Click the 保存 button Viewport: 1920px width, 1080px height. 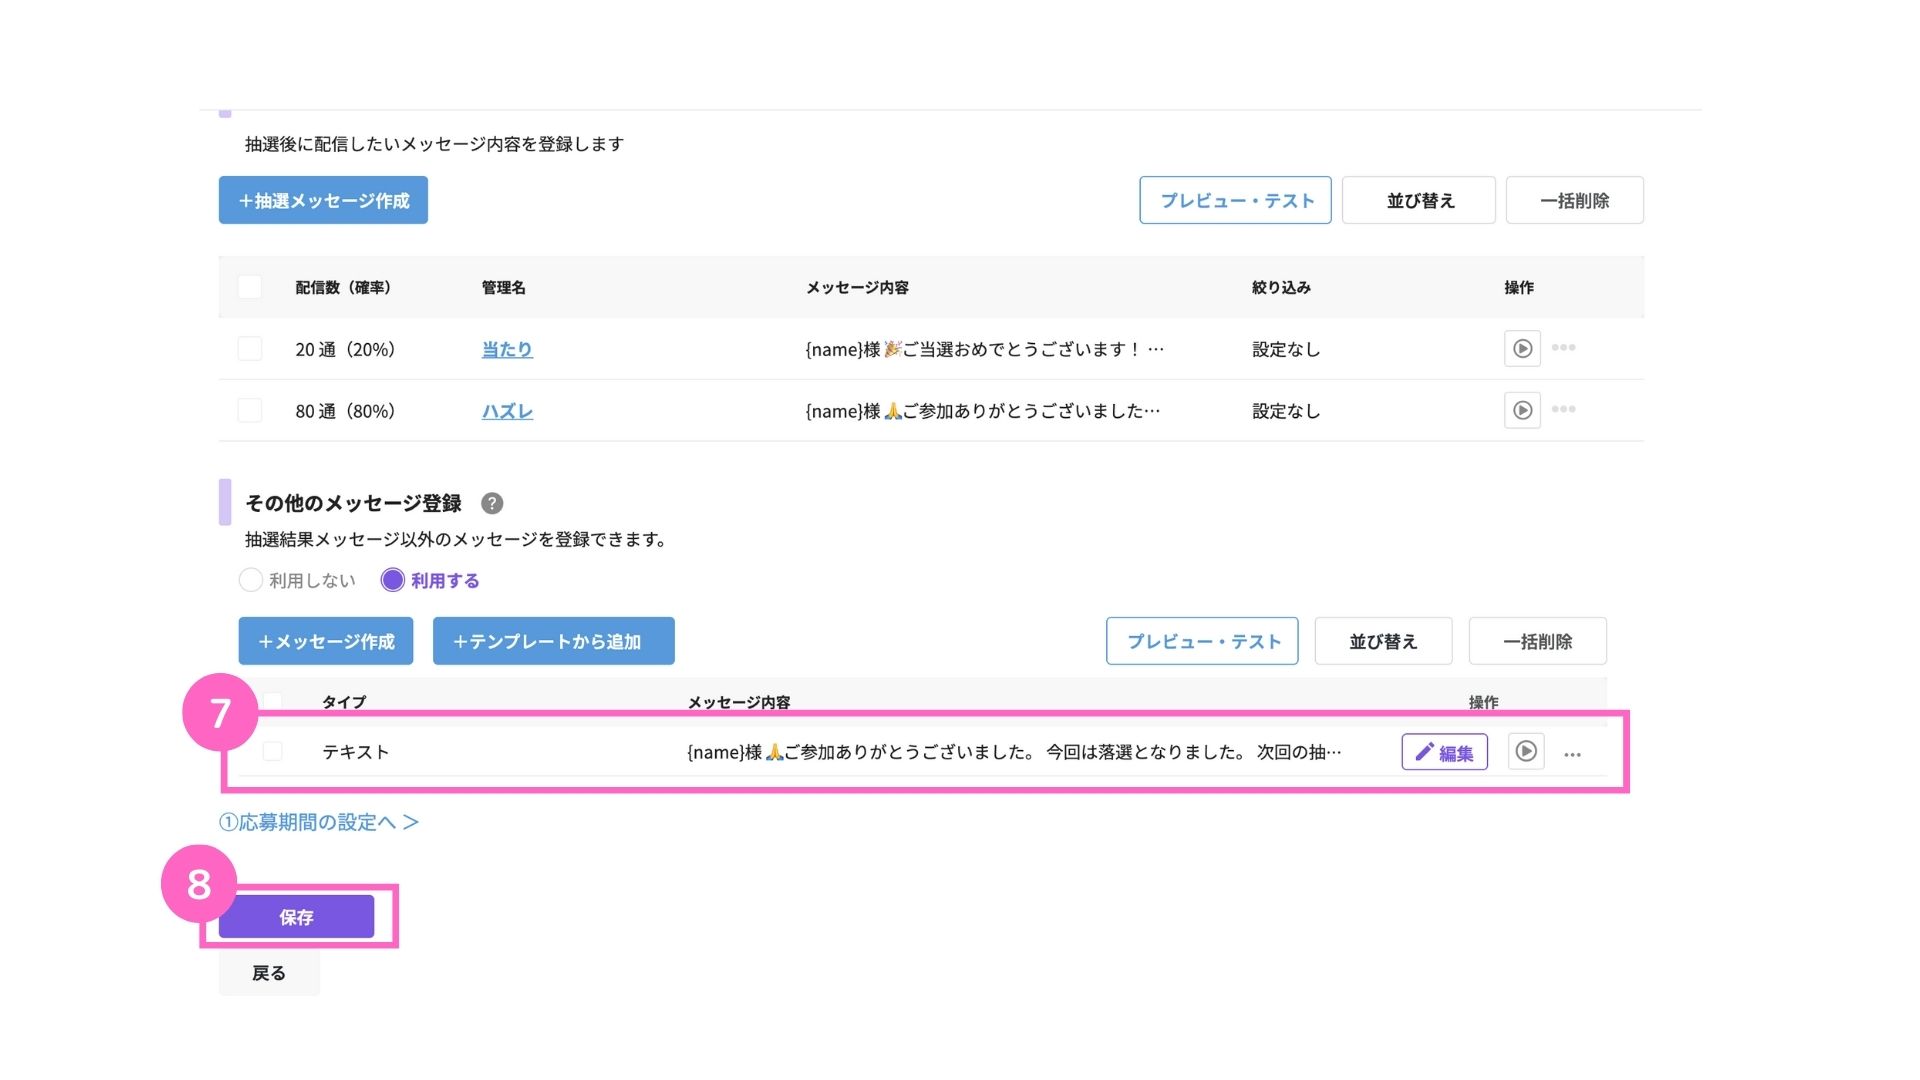click(296, 917)
